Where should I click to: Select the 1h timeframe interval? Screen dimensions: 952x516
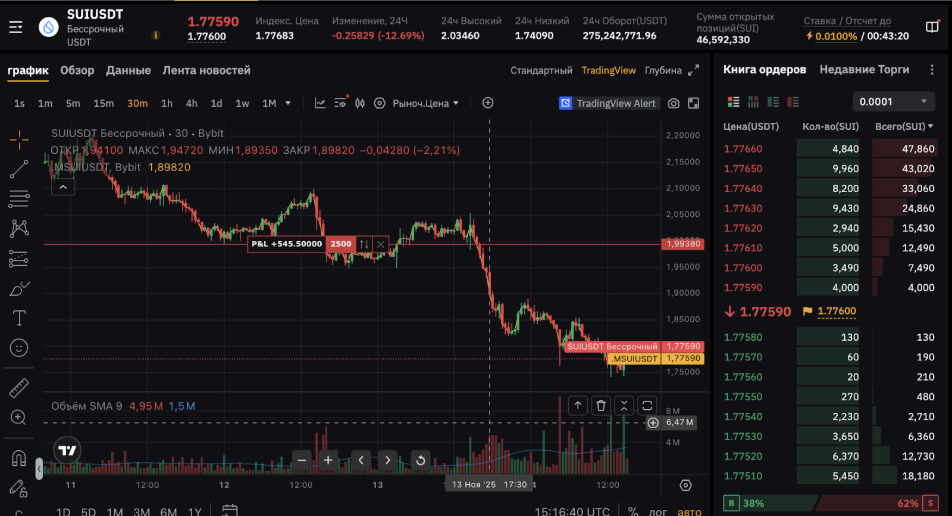click(x=167, y=103)
